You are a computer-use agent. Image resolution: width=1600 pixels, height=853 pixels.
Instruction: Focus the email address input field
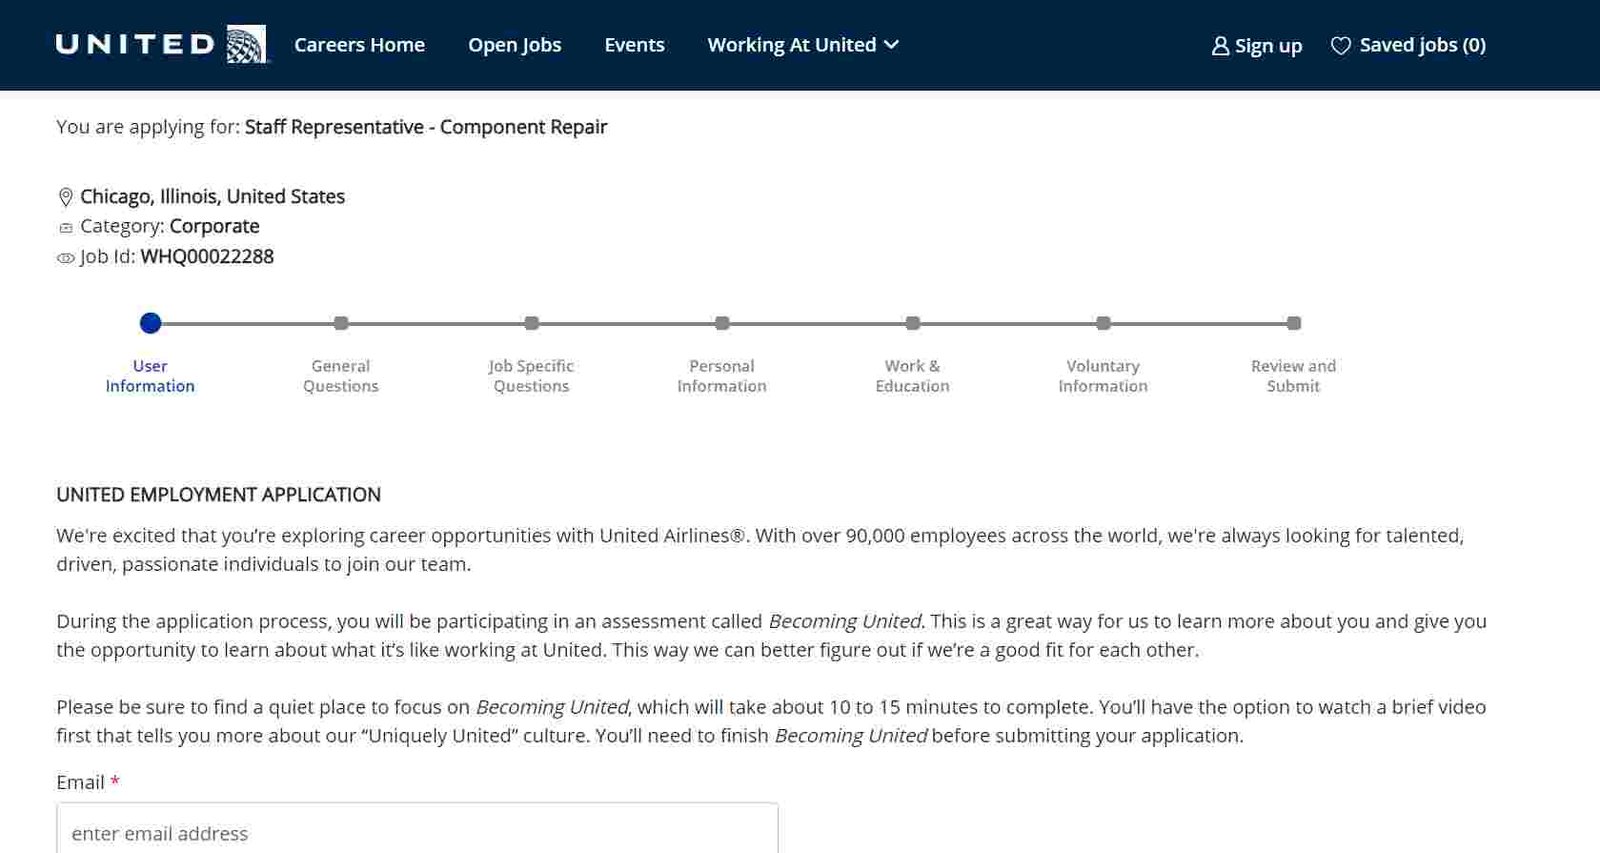coord(417,832)
